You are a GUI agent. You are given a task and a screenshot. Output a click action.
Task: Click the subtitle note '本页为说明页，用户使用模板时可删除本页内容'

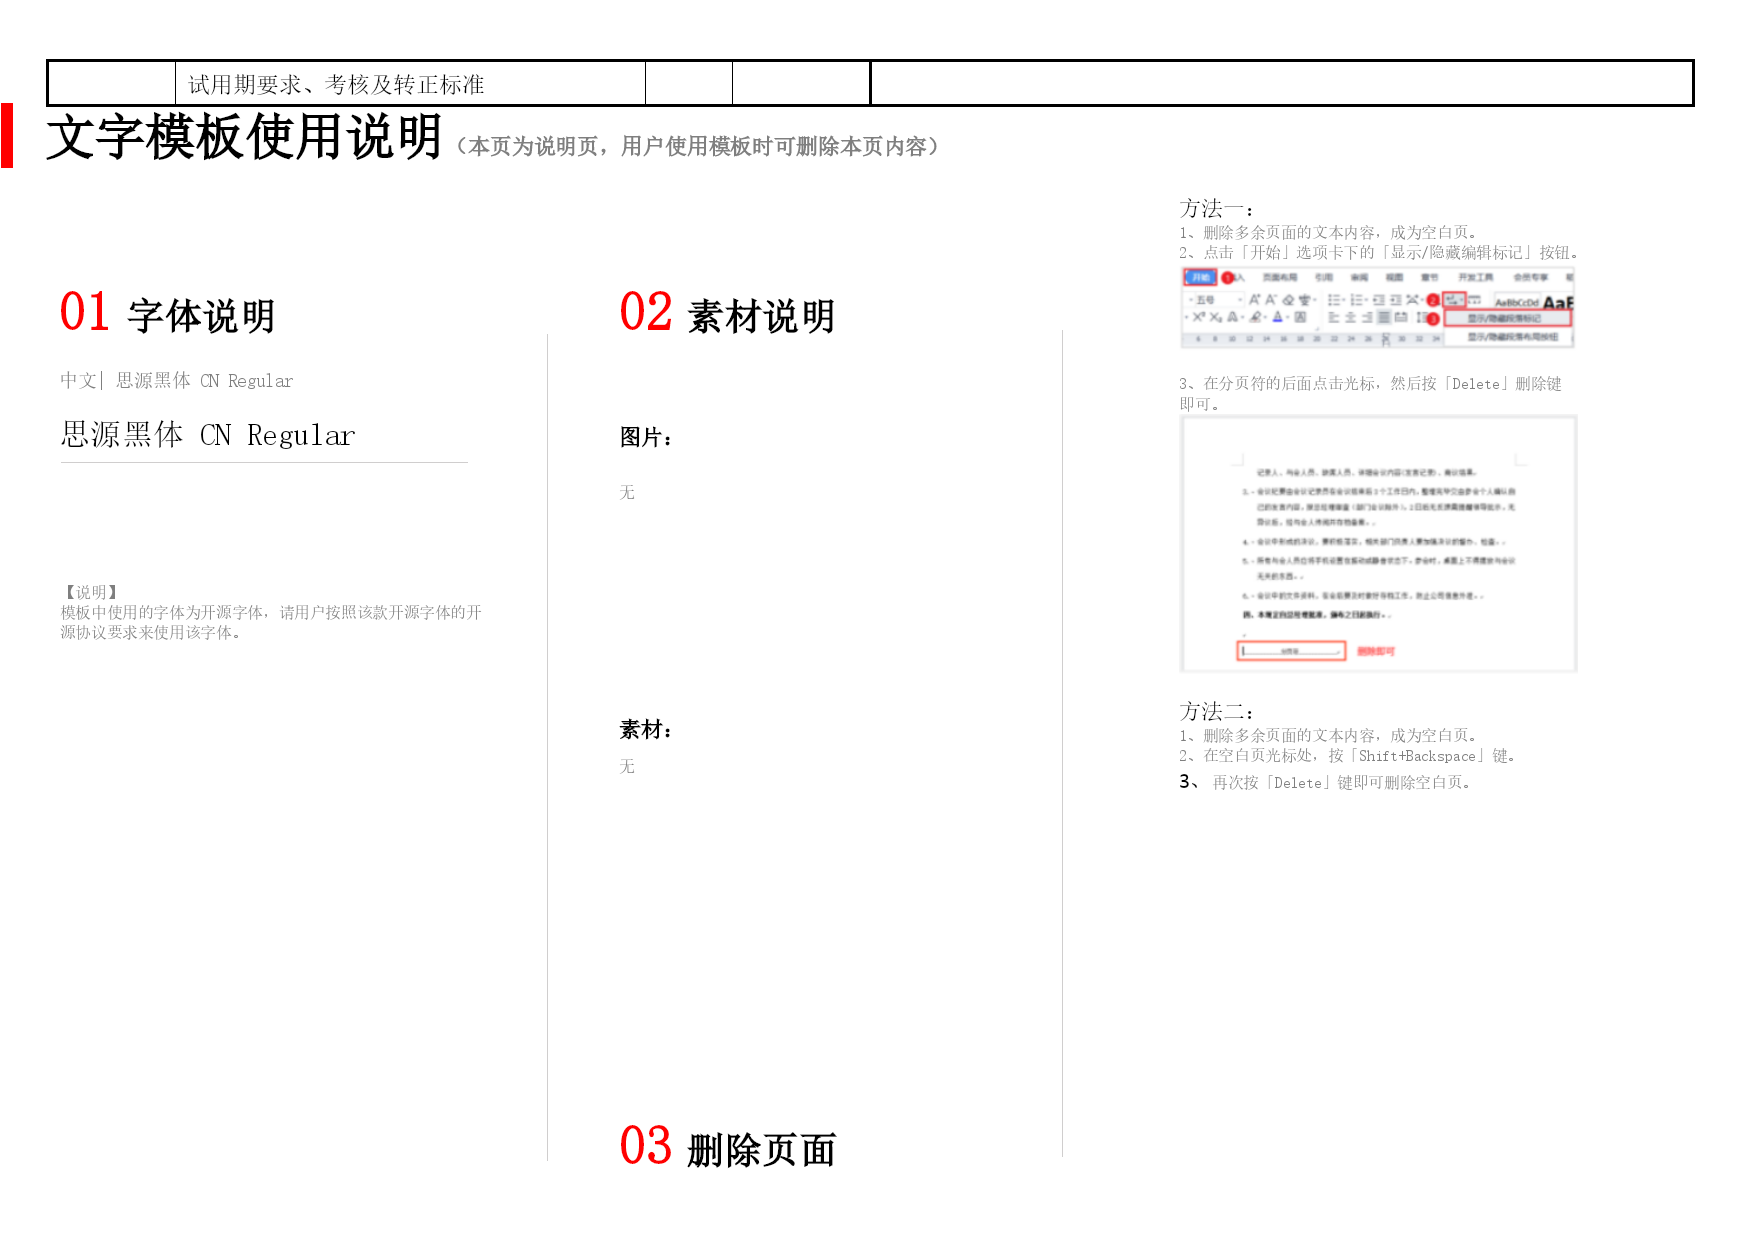tap(697, 147)
